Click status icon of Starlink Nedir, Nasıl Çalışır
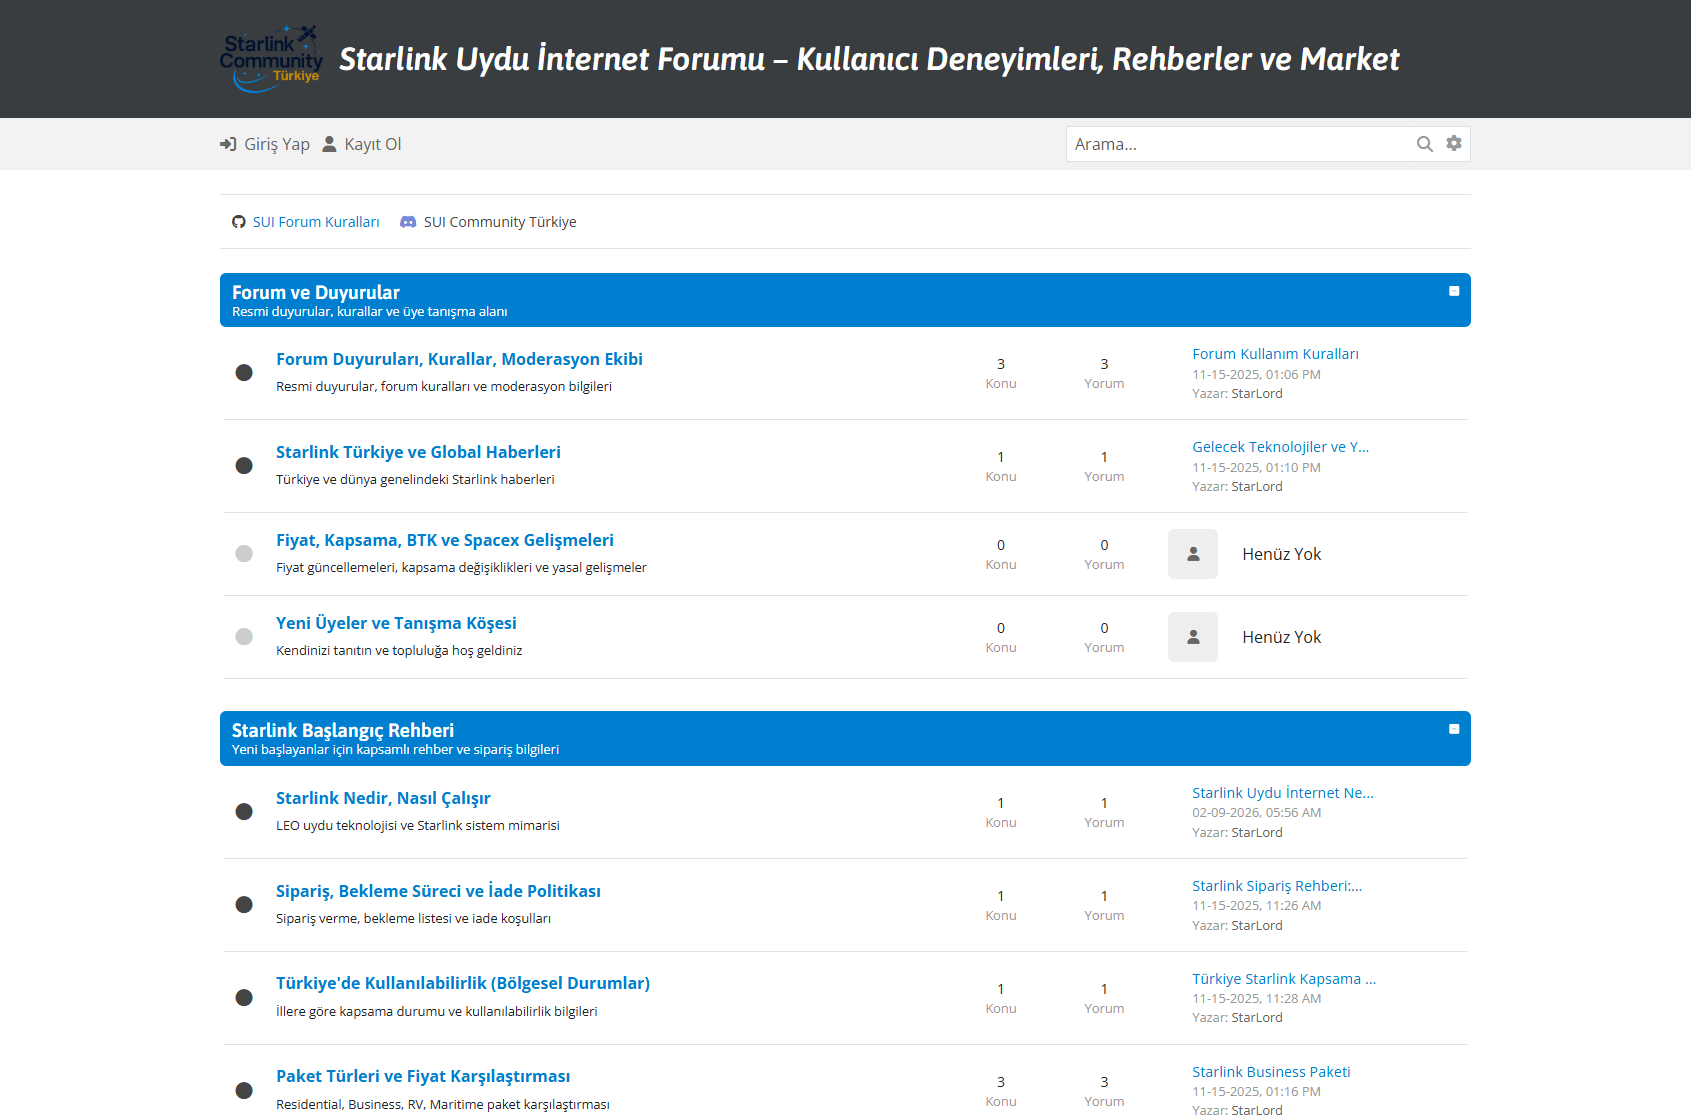 [244, 812]
